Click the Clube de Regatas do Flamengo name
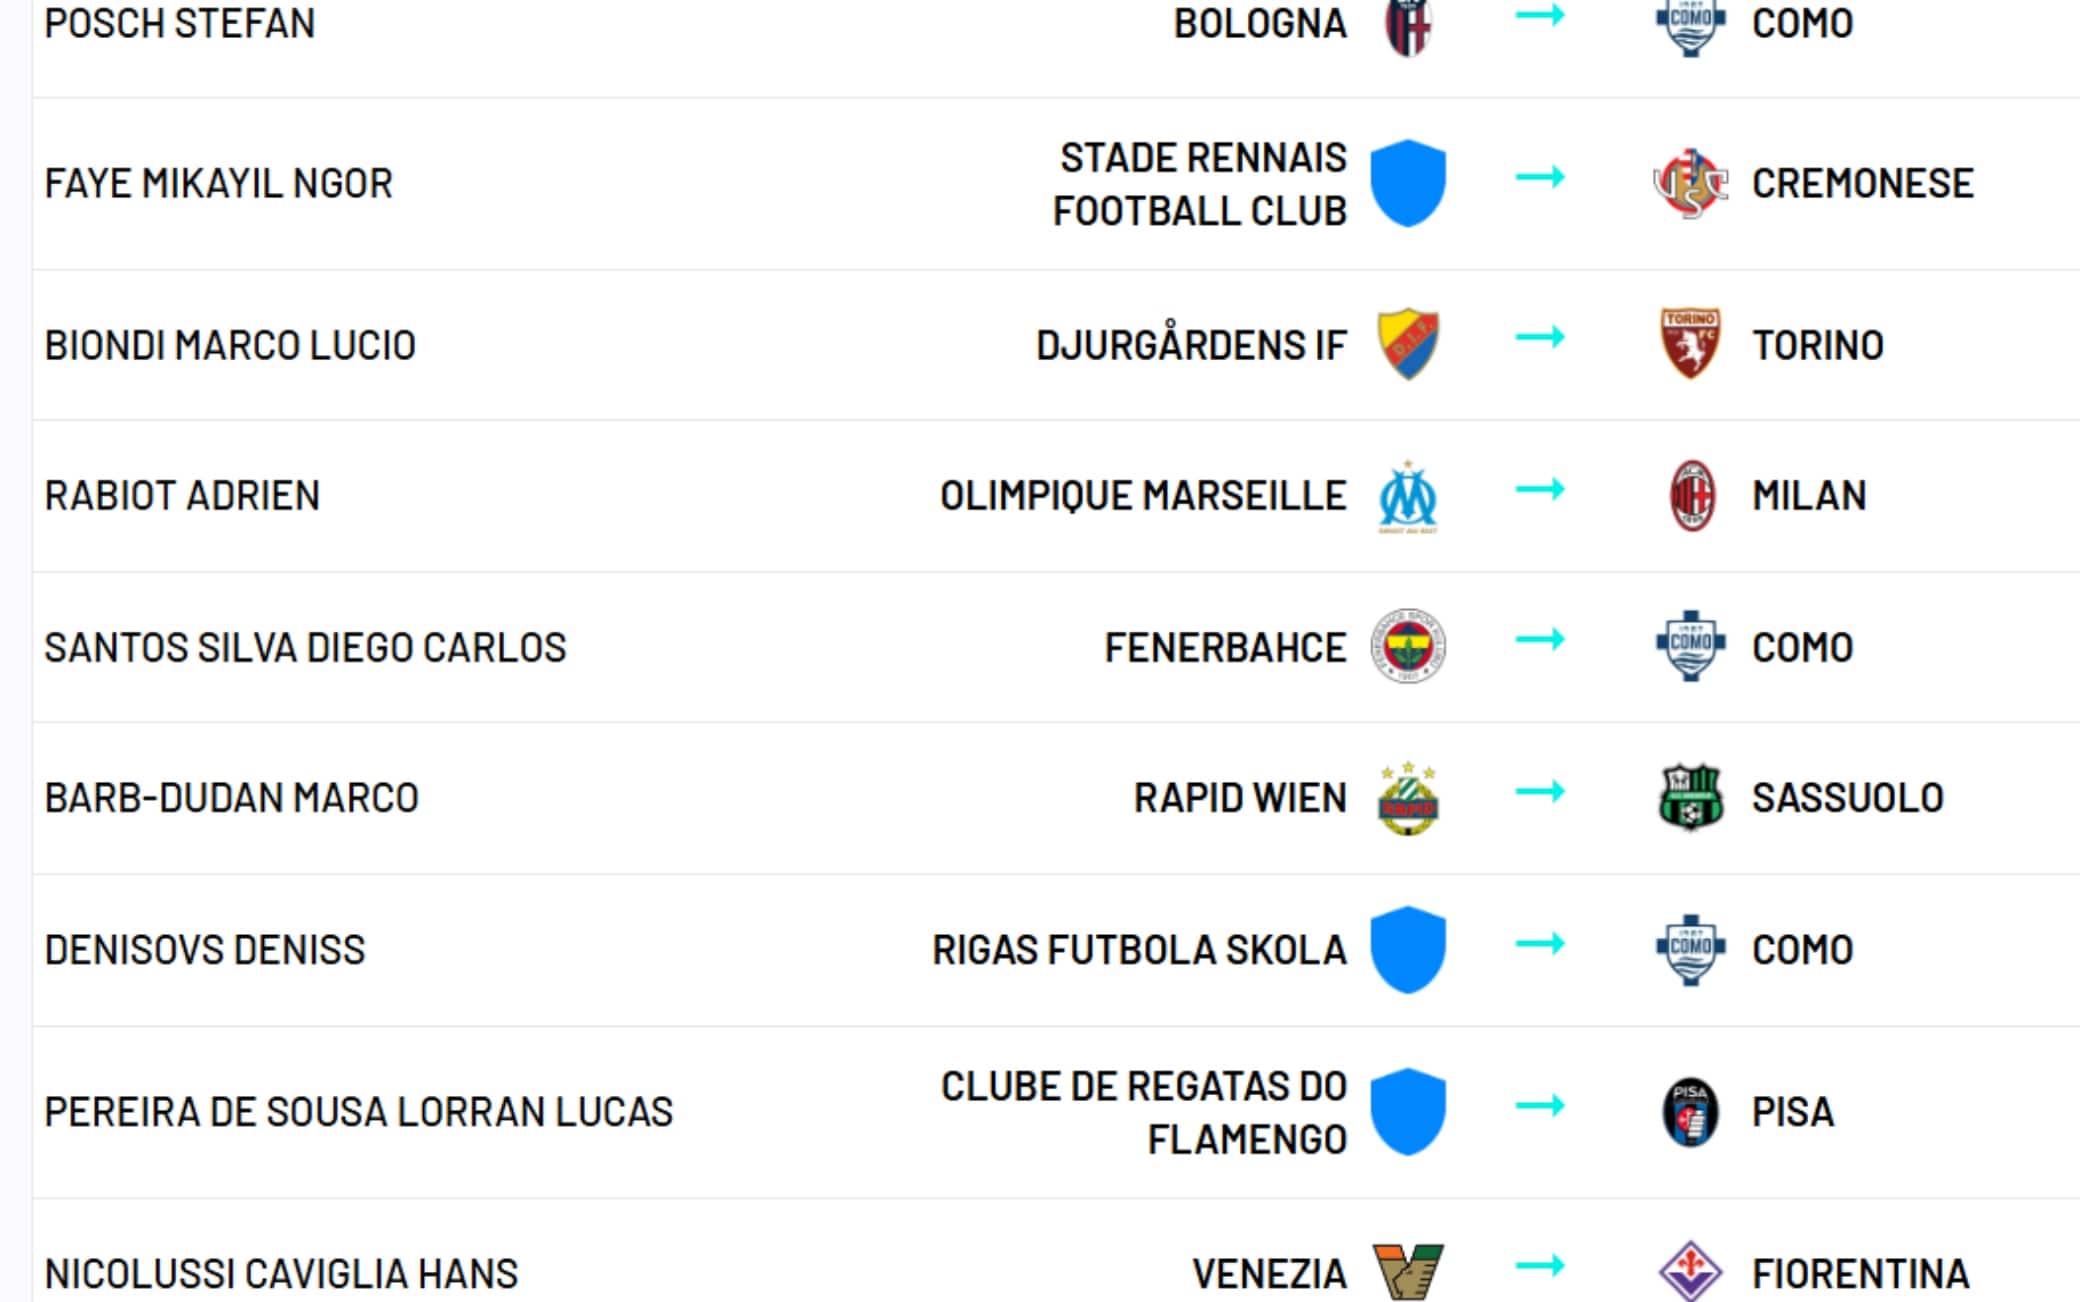Viewport: 2080px width, 1302px height. pos(1144,1112)
